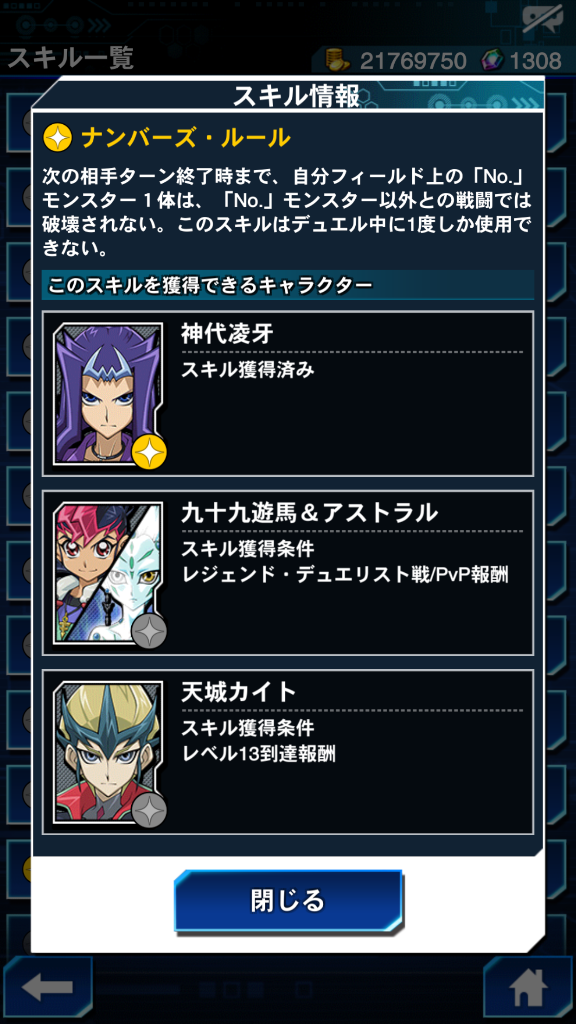
Task: Tap the gem currency icon
Action: tap(492, 61)
